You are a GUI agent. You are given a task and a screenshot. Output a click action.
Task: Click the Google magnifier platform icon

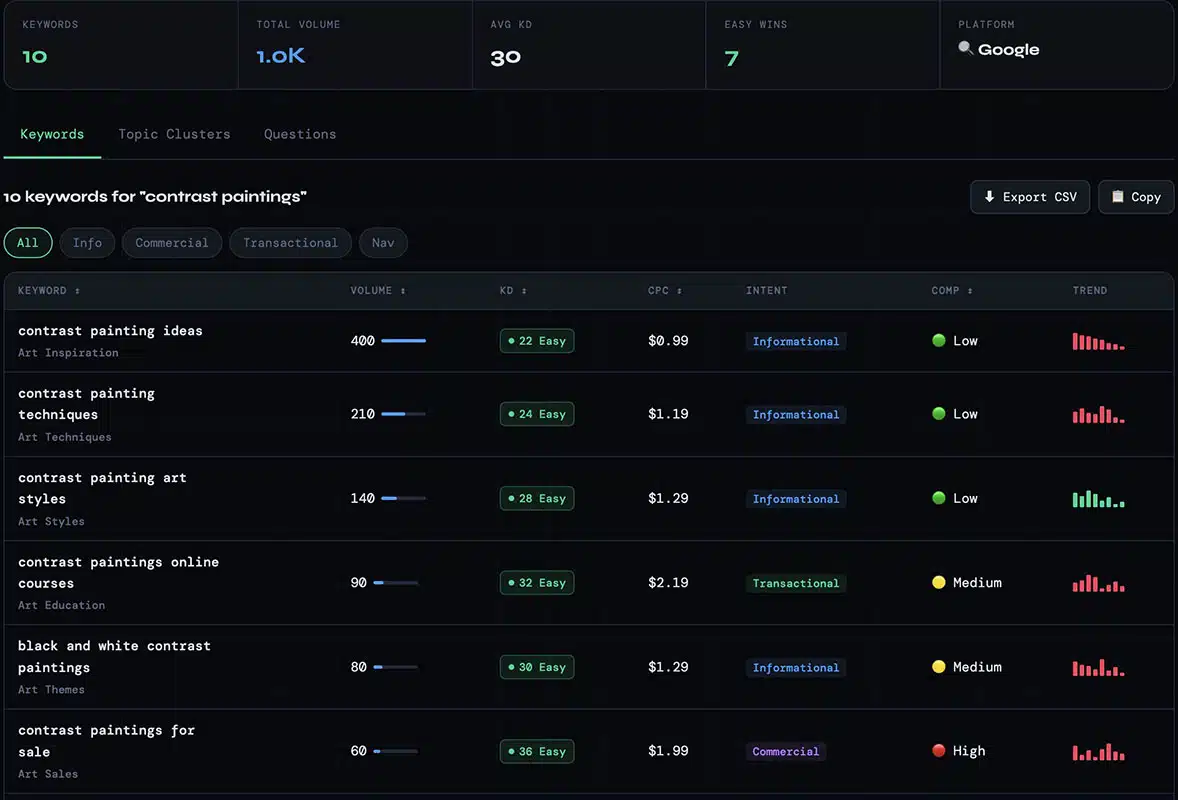click(x=965, y=48)
